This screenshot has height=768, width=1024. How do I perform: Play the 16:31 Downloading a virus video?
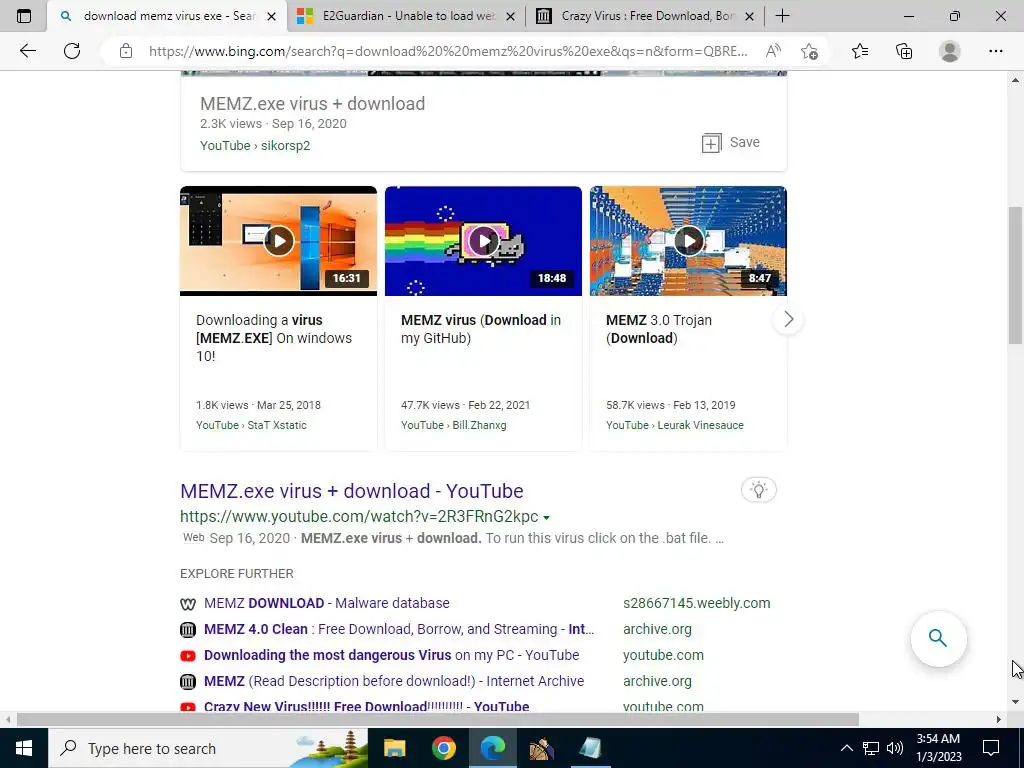(x=279, y=241)
